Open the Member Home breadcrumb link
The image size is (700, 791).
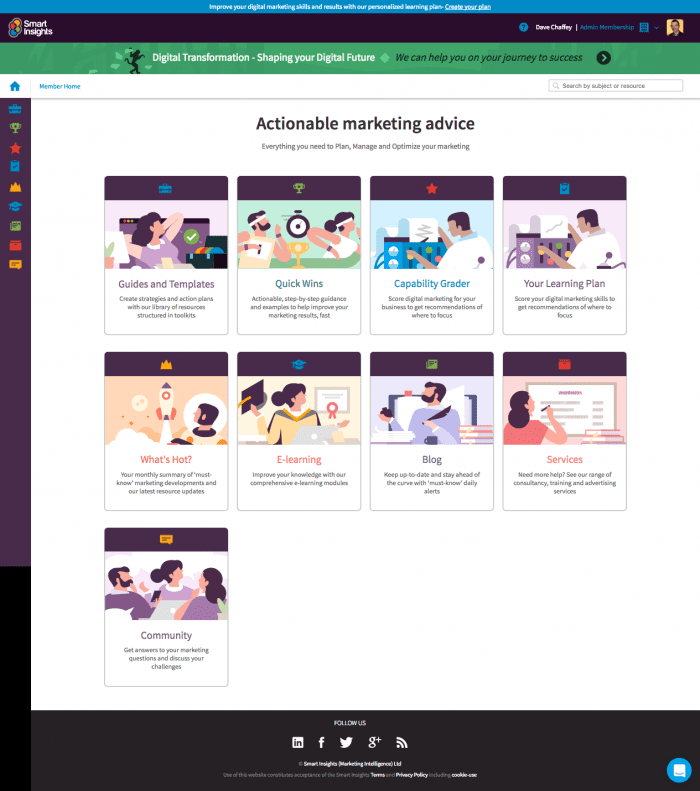60,86
